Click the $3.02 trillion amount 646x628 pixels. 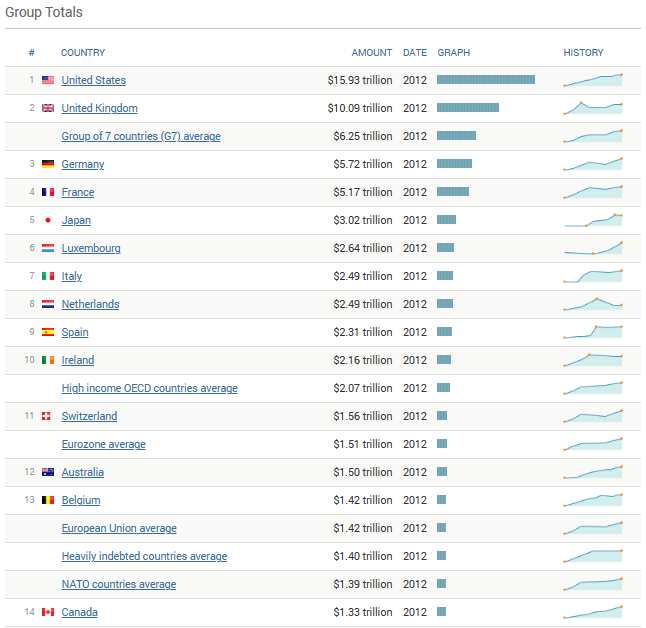coord(363,220)
